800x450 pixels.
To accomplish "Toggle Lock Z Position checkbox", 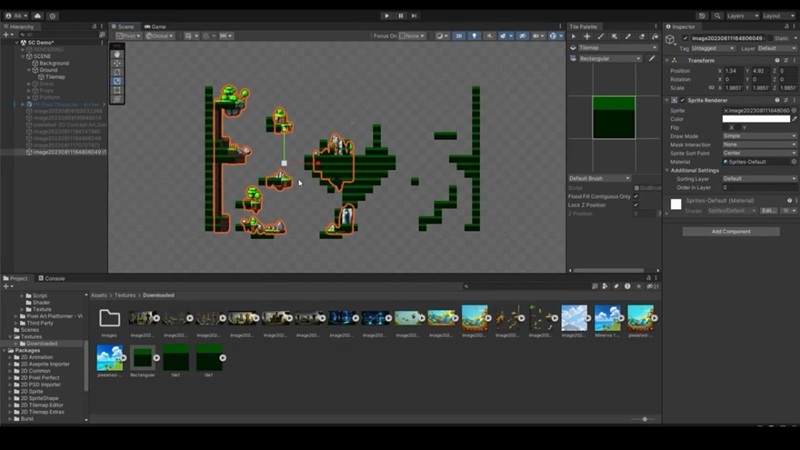I will (635, 205).
